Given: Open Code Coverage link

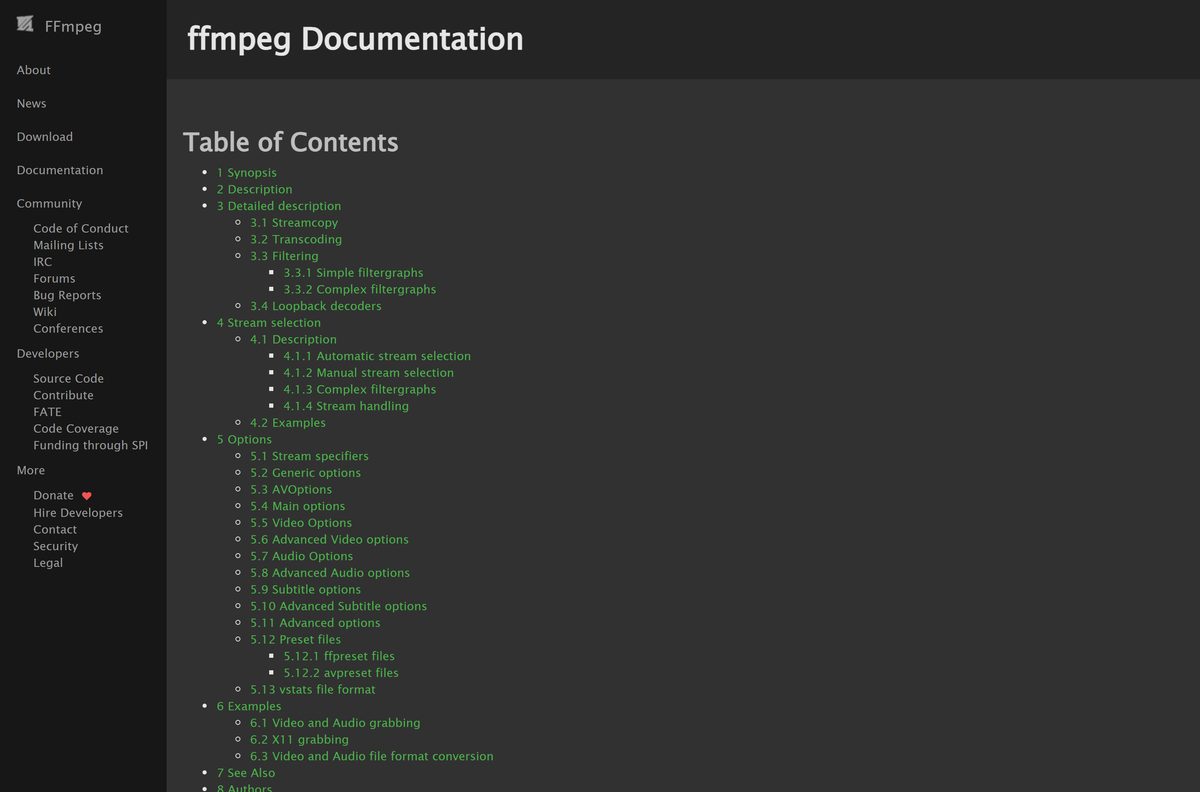Looking at the screenshot, I should [76, 428].
